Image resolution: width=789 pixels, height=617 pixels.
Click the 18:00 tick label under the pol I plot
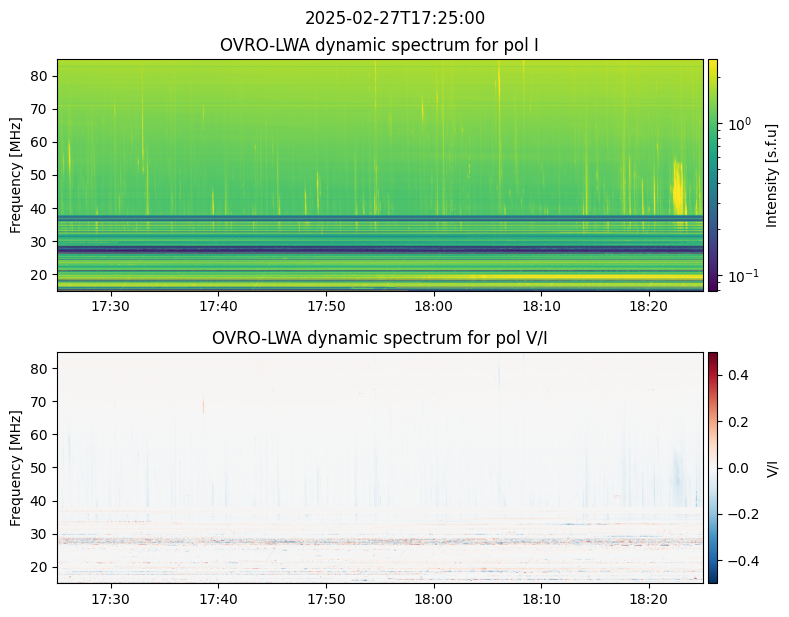point(434,306)
